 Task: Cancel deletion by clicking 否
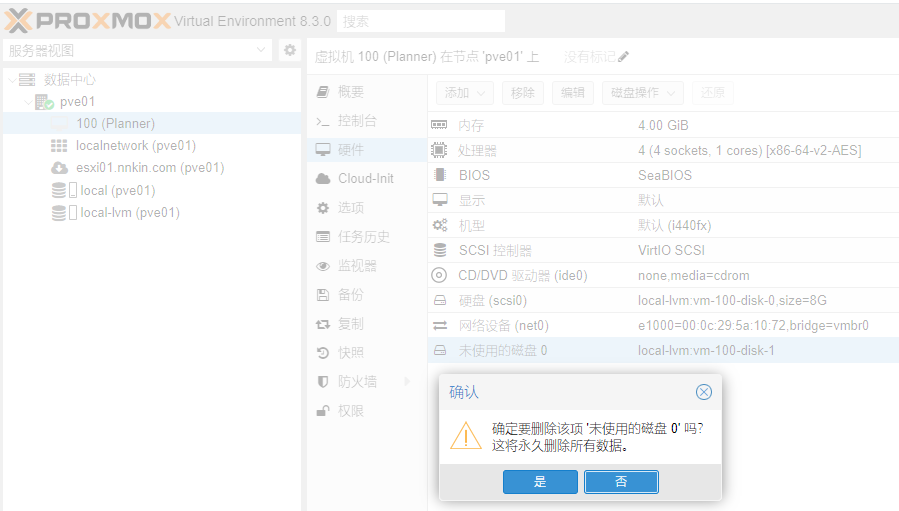tap(621, 482)
